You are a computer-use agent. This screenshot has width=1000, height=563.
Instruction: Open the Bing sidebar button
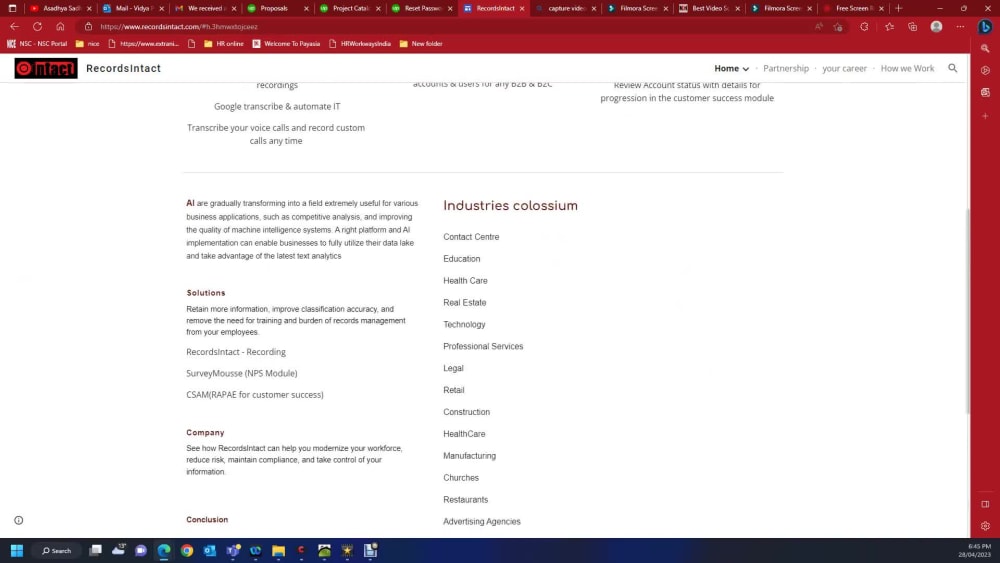point(985,27)
